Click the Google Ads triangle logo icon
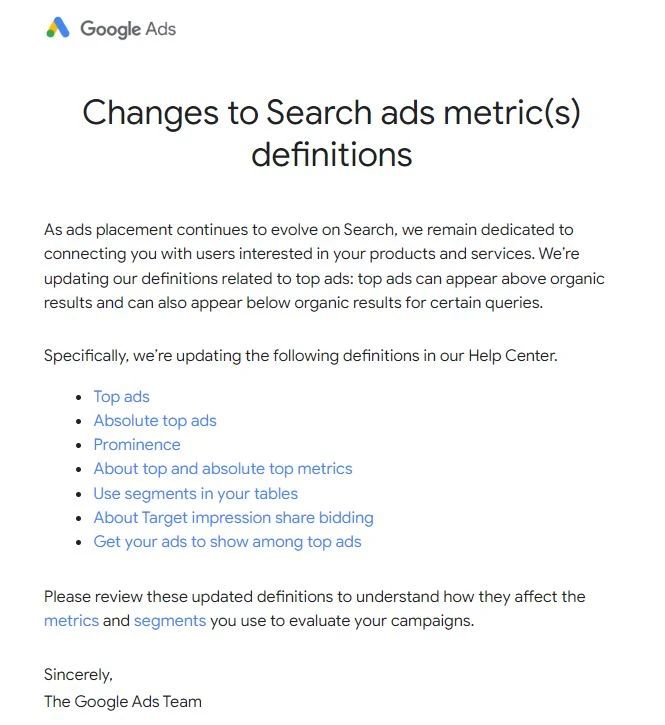665x725 pixels. click(x=58, y=28)
